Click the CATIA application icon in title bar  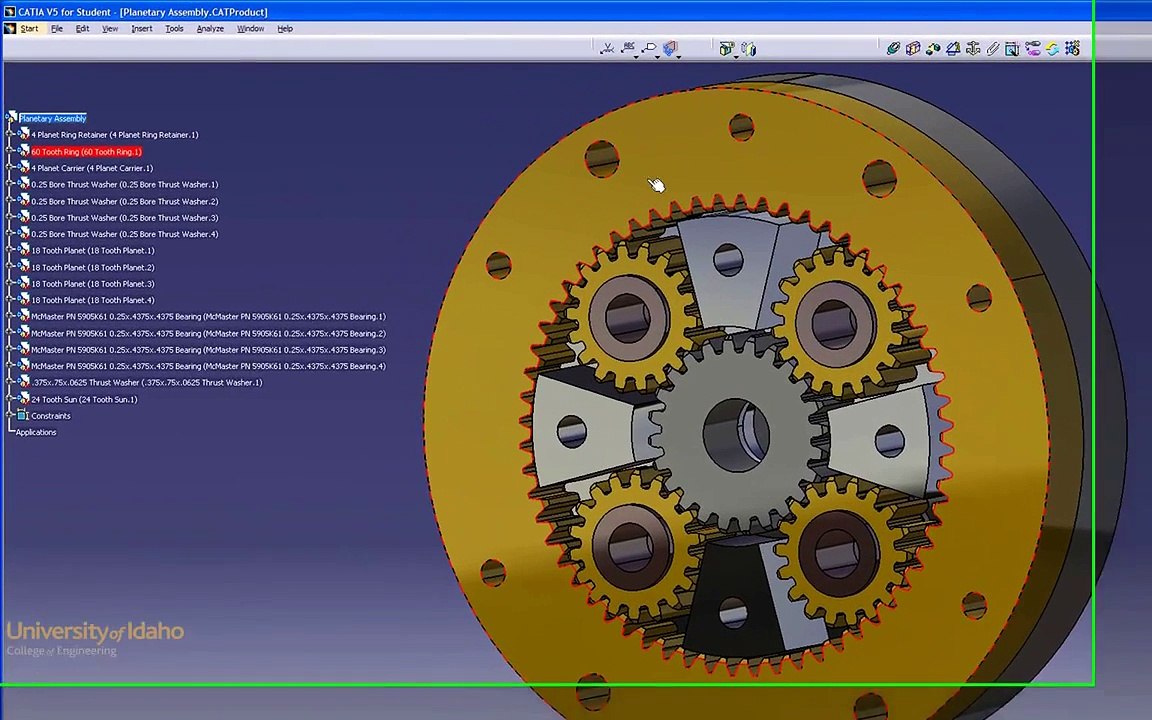pos(10,12)
